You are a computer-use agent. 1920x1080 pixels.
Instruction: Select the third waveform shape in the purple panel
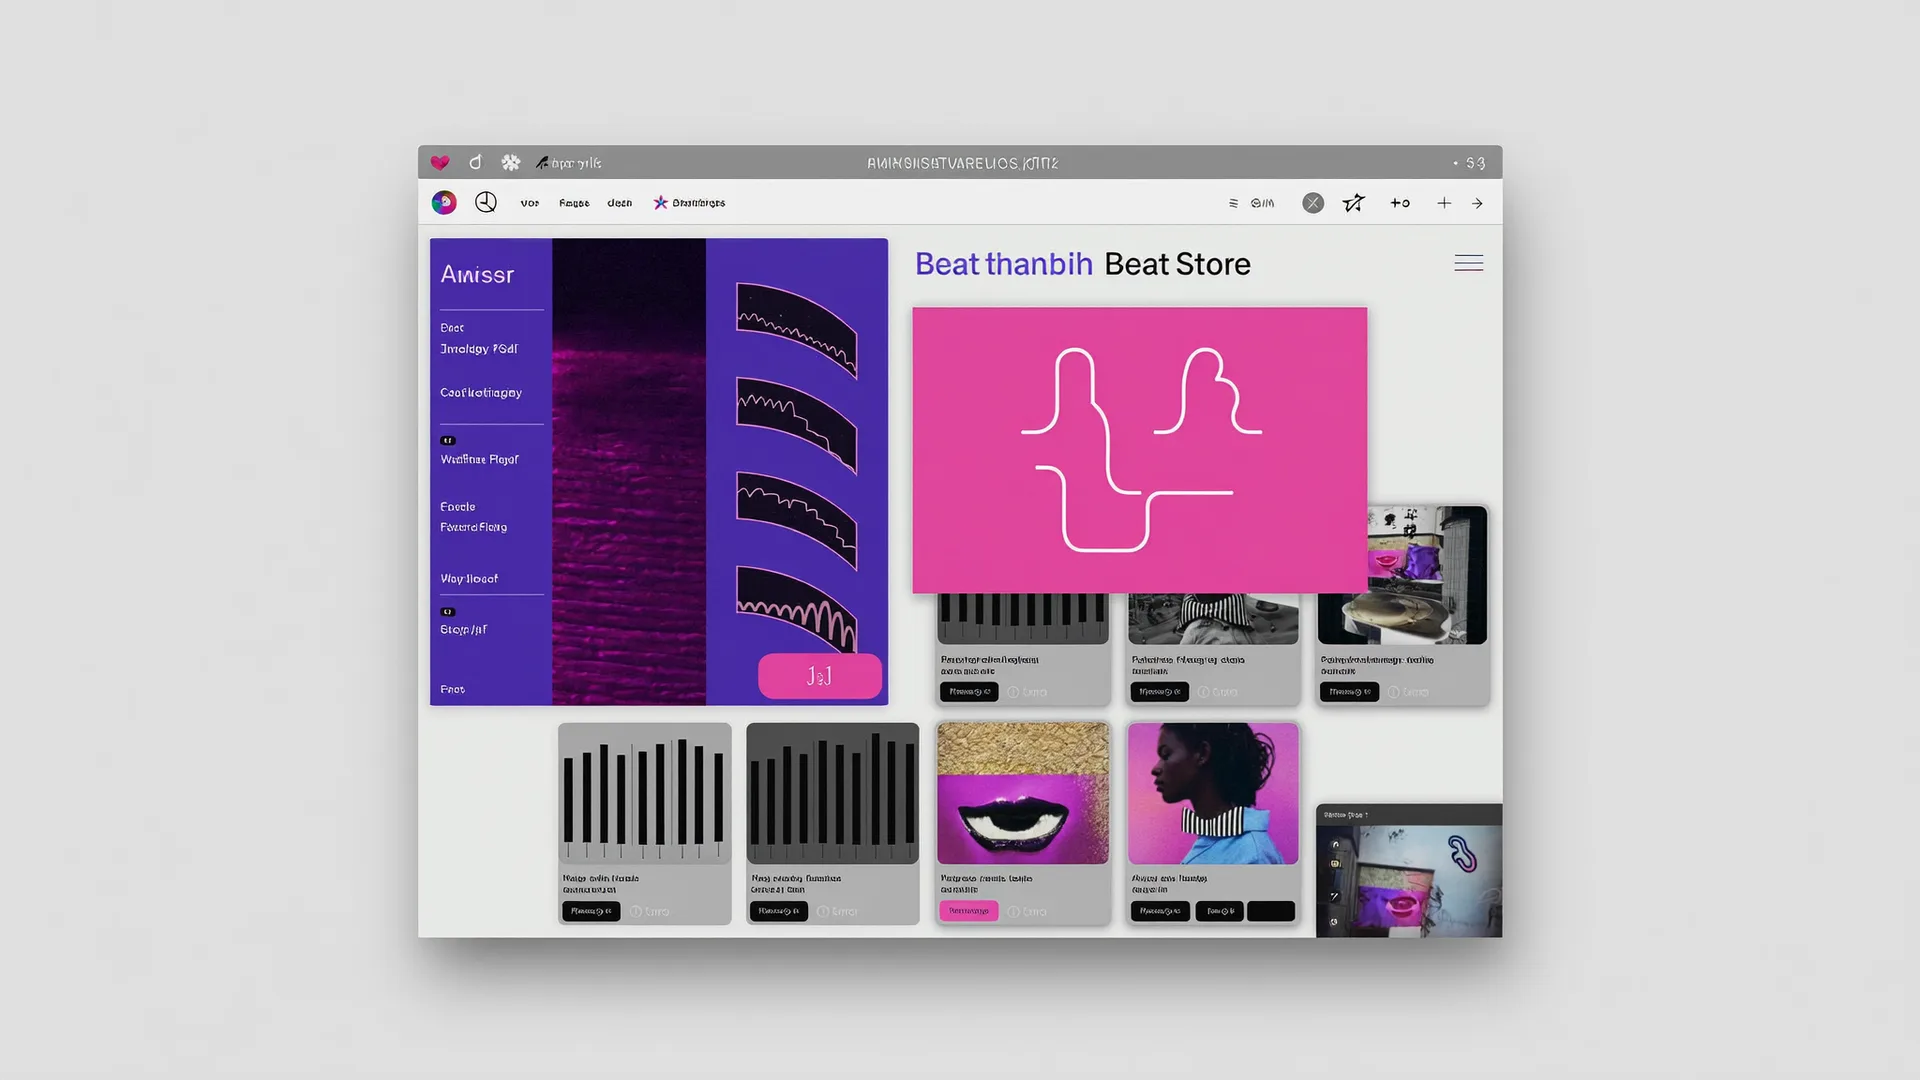point(797,521)
